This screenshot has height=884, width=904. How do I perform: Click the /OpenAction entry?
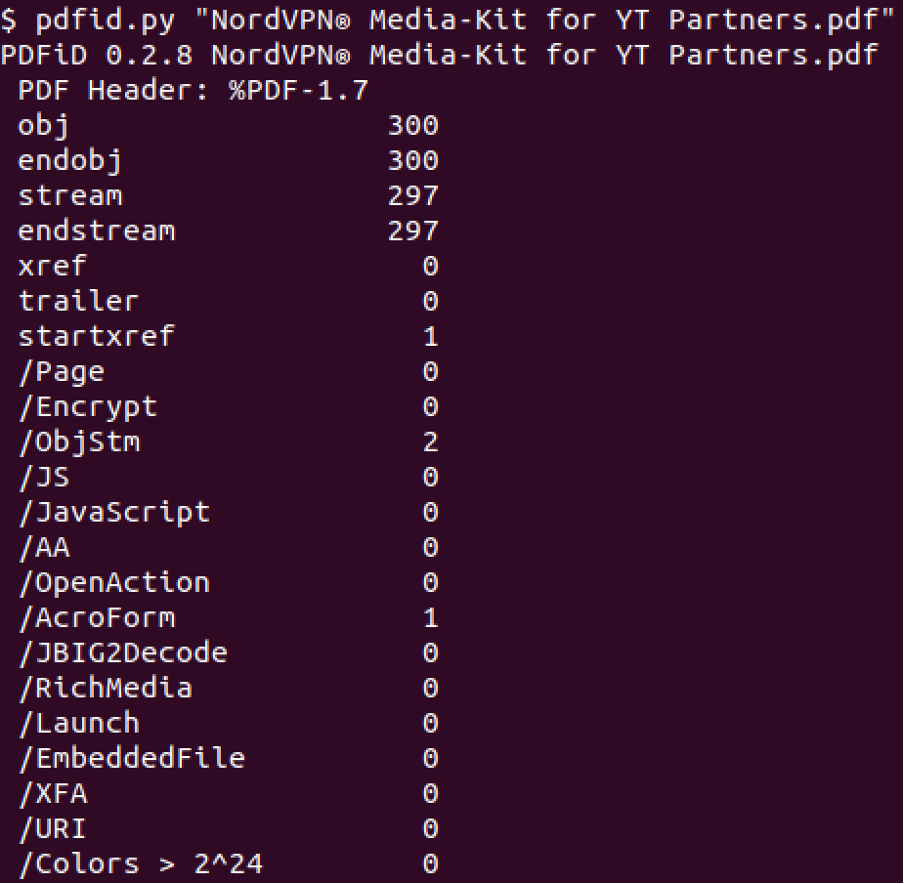(114, 583)
